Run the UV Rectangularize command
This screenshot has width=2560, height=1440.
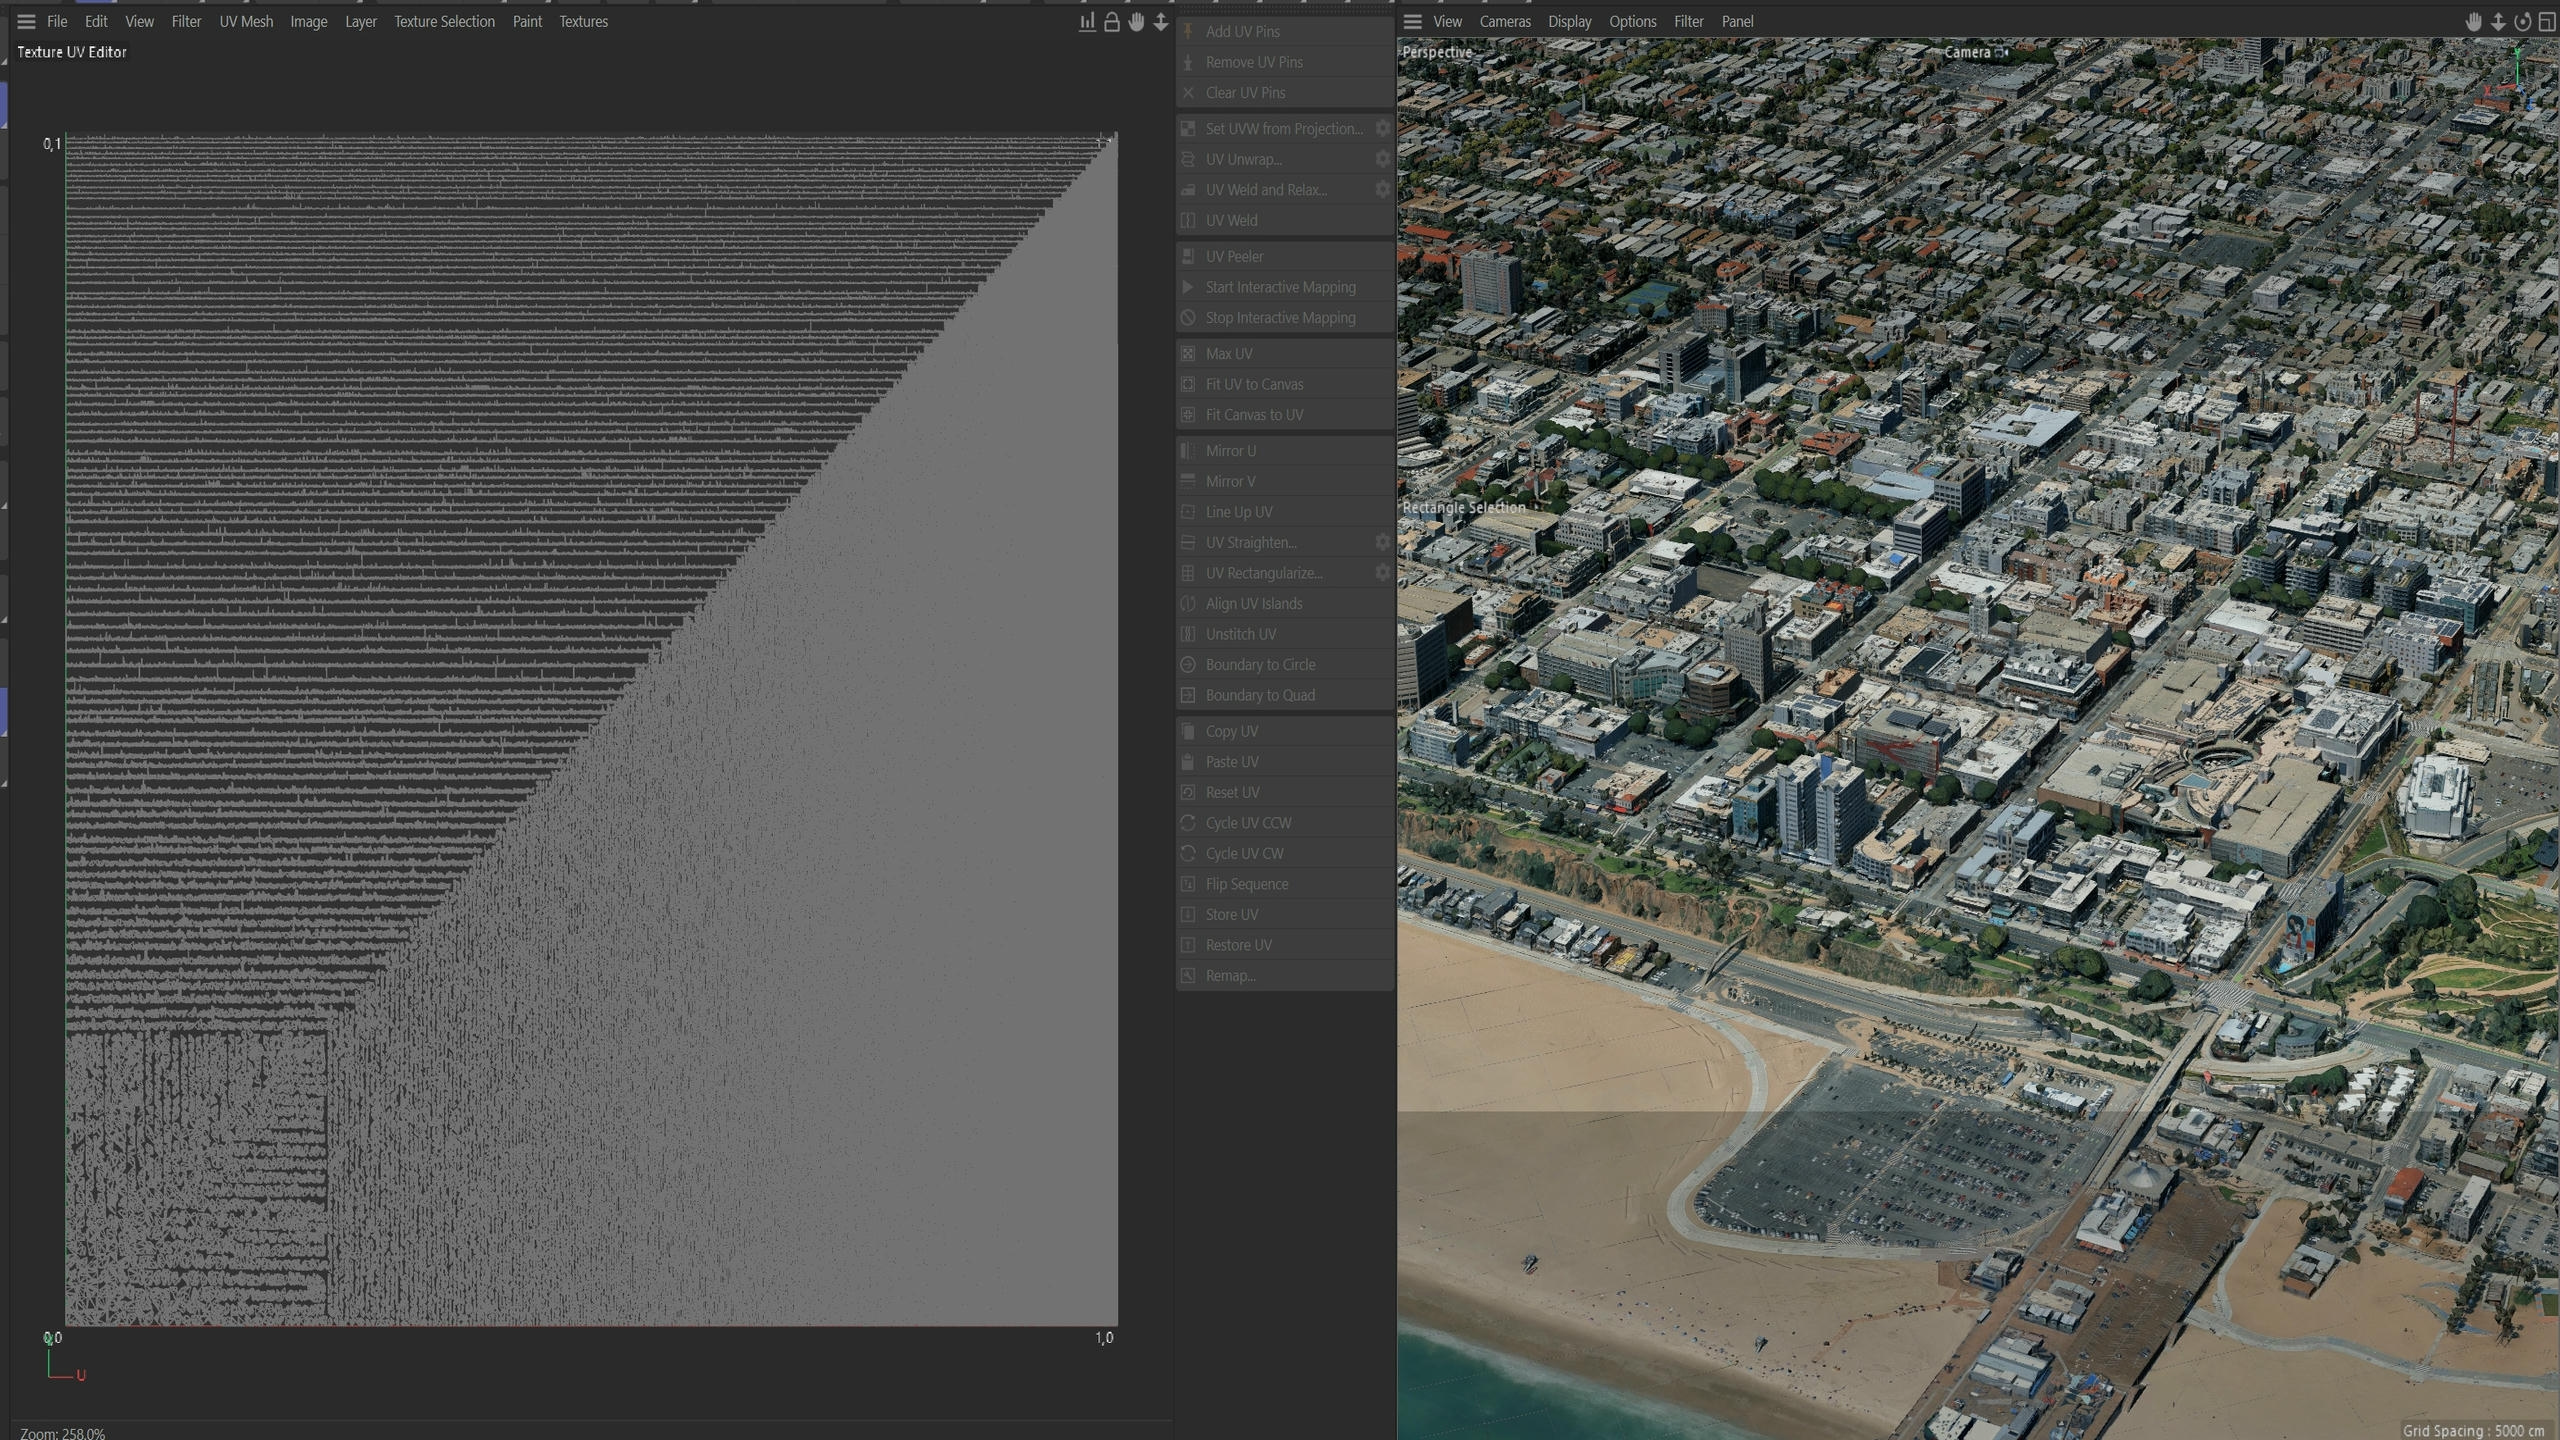[x=1273, y=573]
